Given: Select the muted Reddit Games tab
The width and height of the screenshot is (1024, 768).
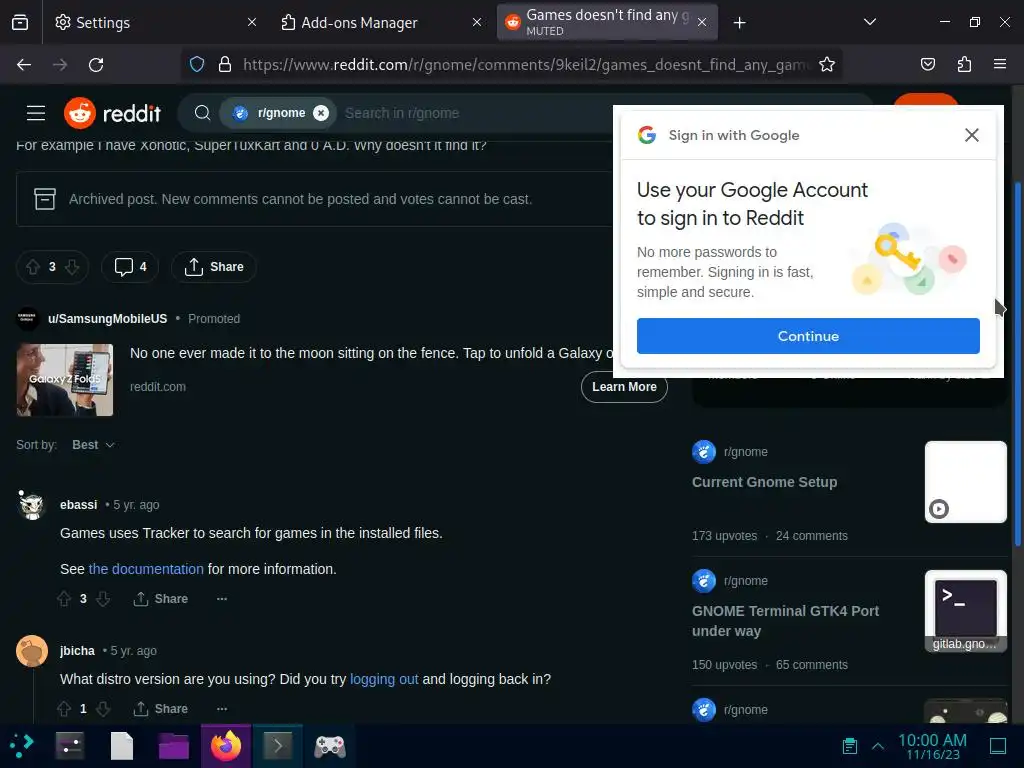Looking at the screenshot, I should pyautogui.click(x=607, y=22).
